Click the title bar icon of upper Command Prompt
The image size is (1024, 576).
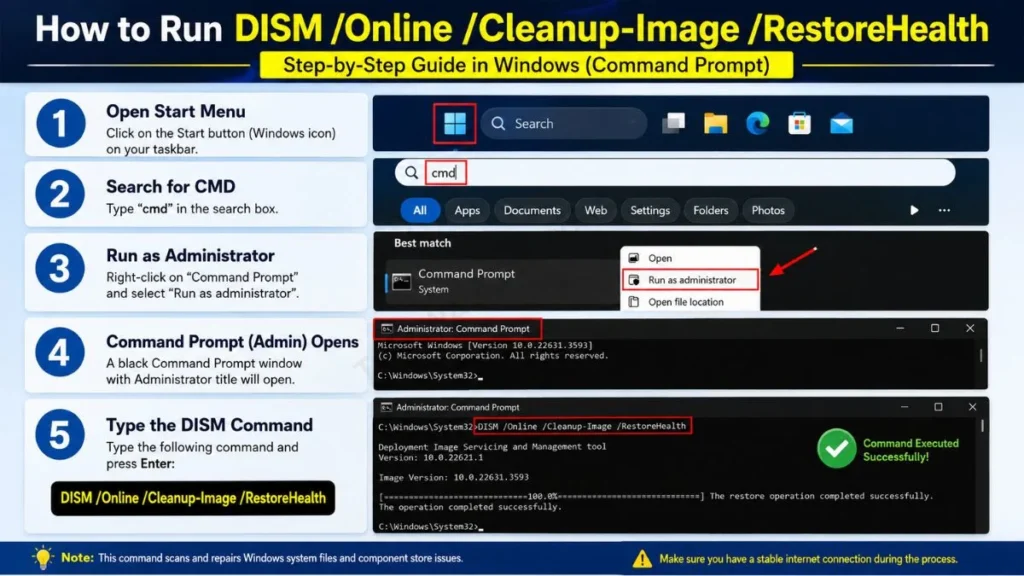(387, 328)
